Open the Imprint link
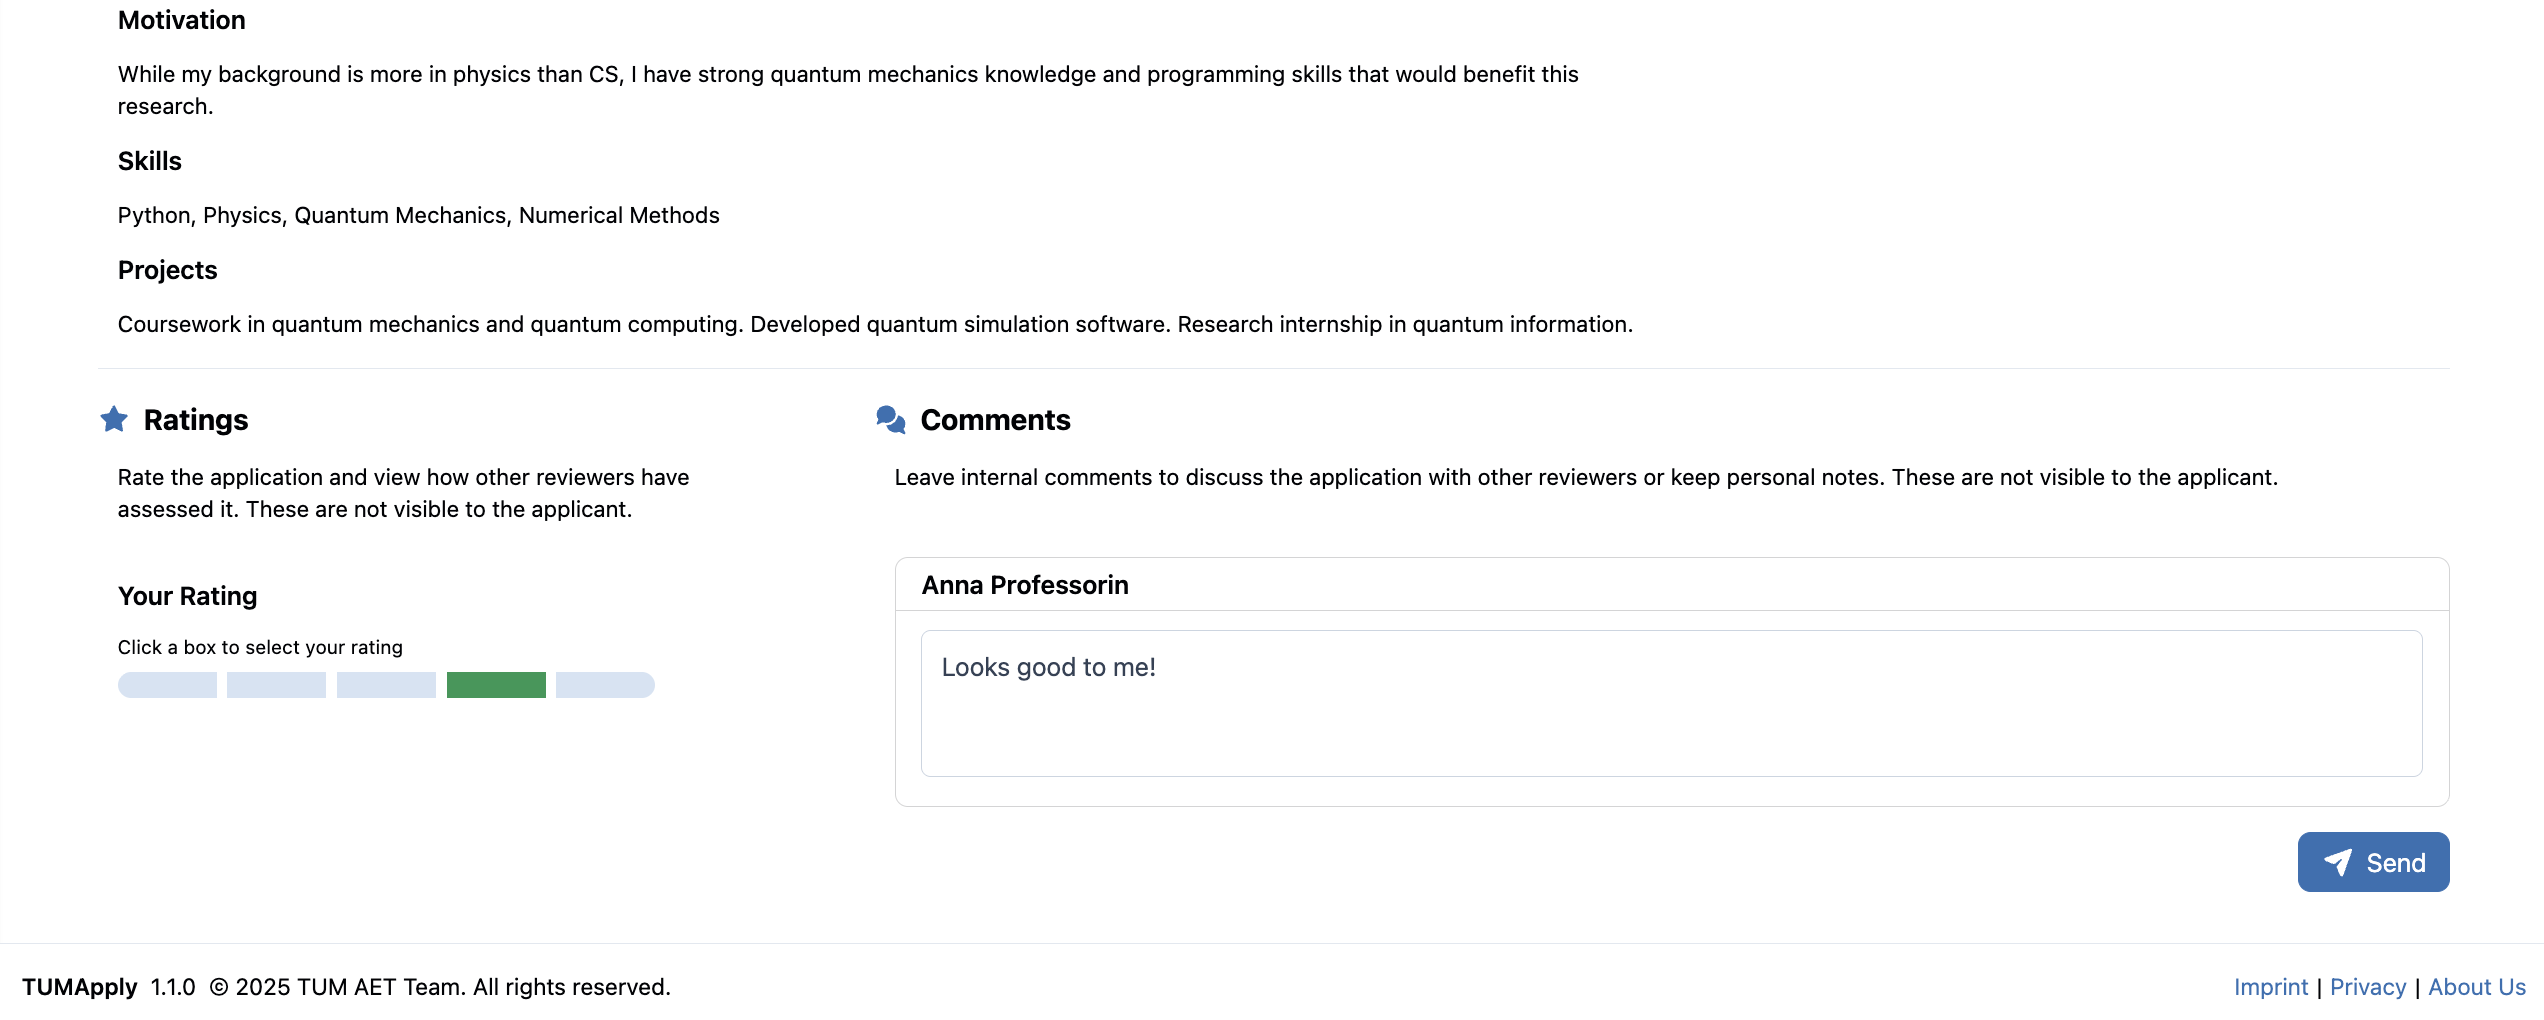The image size is (2544, 1020). (x=2271, y=986)
